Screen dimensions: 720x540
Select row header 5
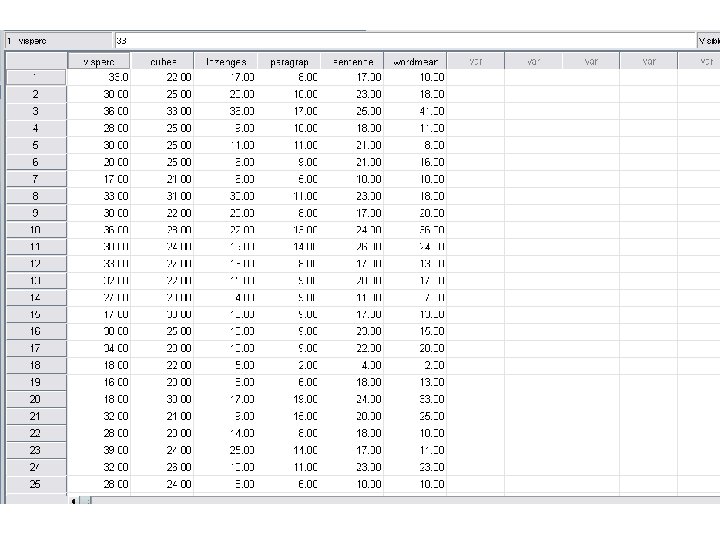36,145
